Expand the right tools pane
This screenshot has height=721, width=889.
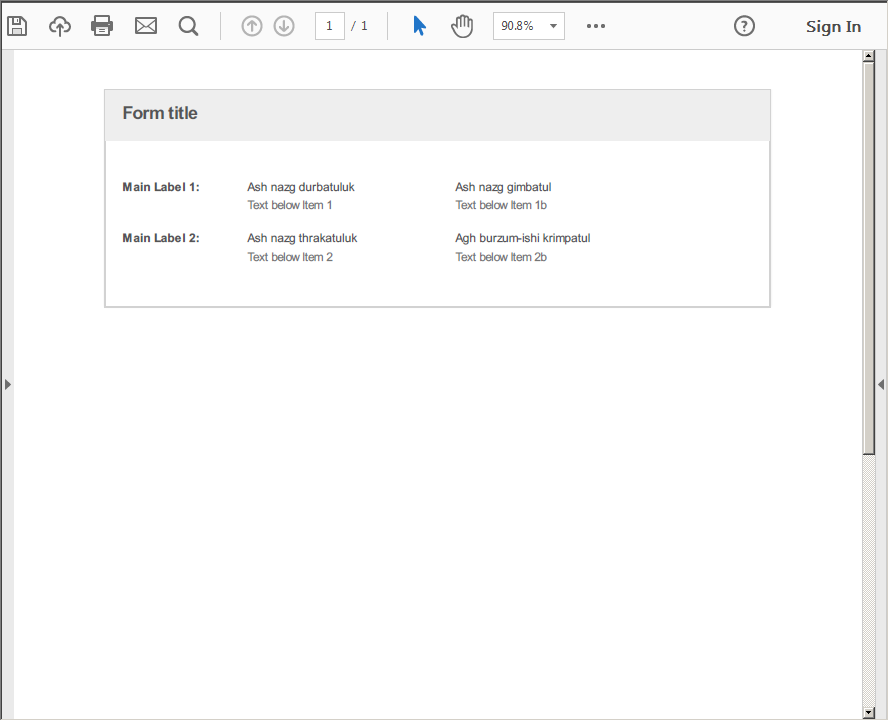881,384
